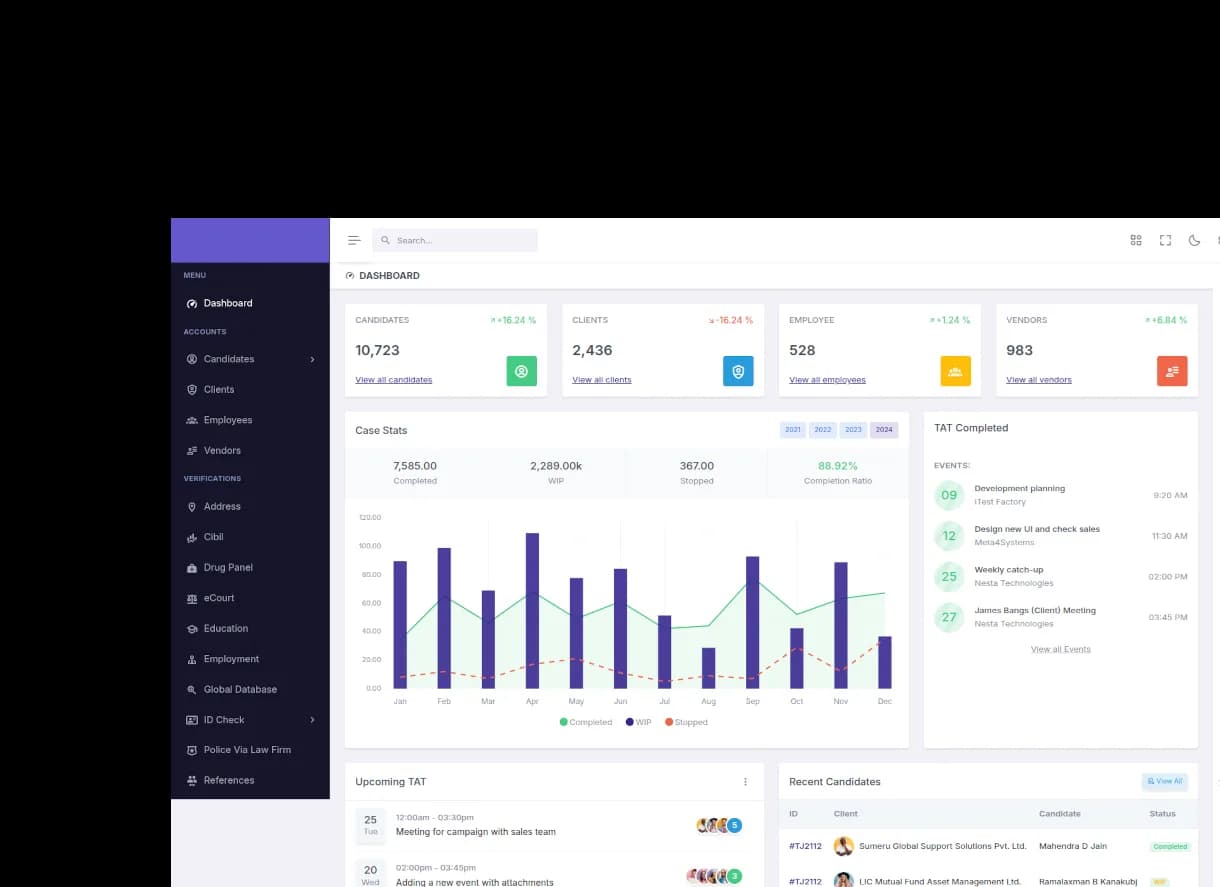Click candidate Mahendra D Jain
The width and height of the screenshot is (1220, 887).
(1073, 846)
